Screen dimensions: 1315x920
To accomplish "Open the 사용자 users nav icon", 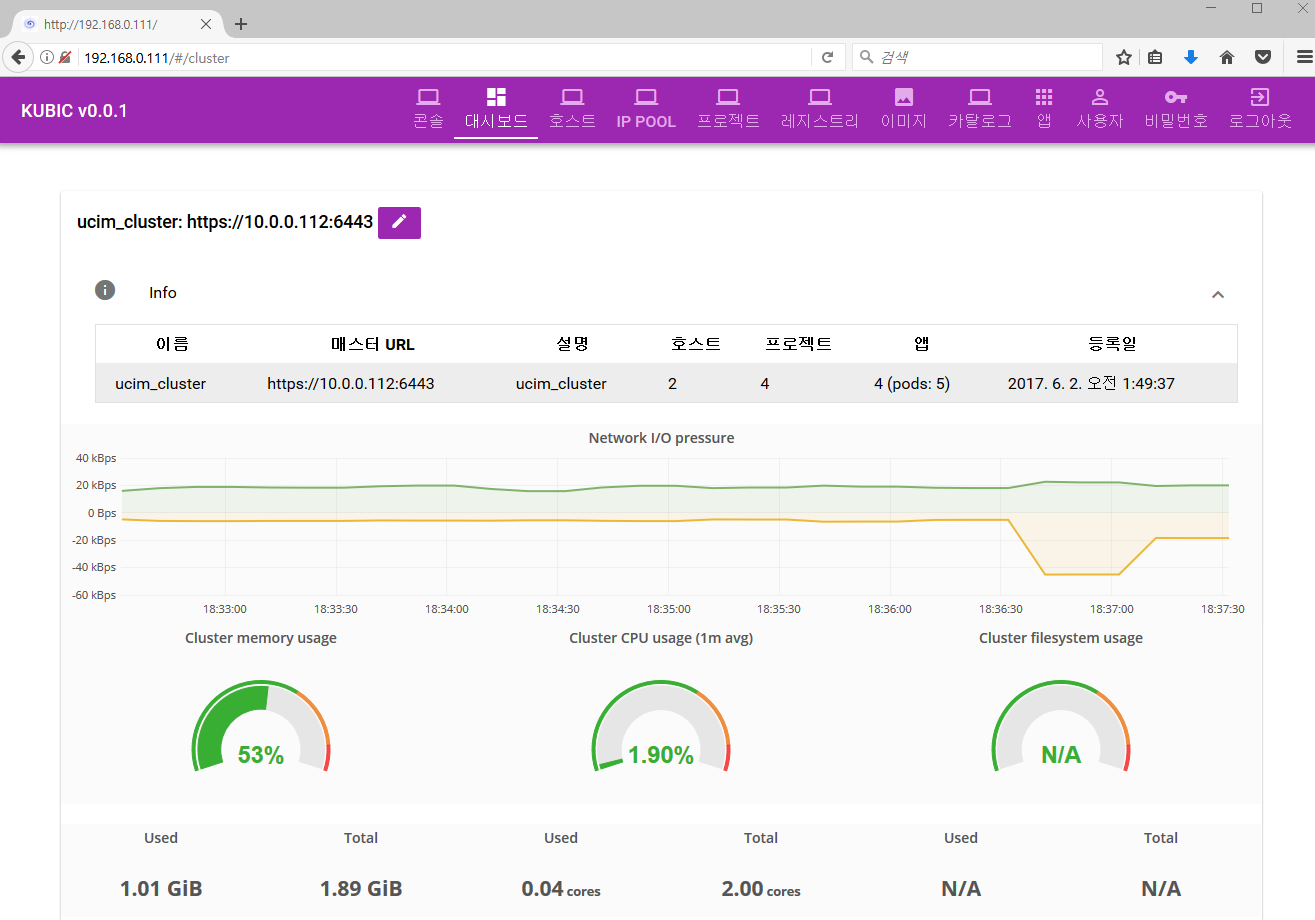I will pos(1099,98).
